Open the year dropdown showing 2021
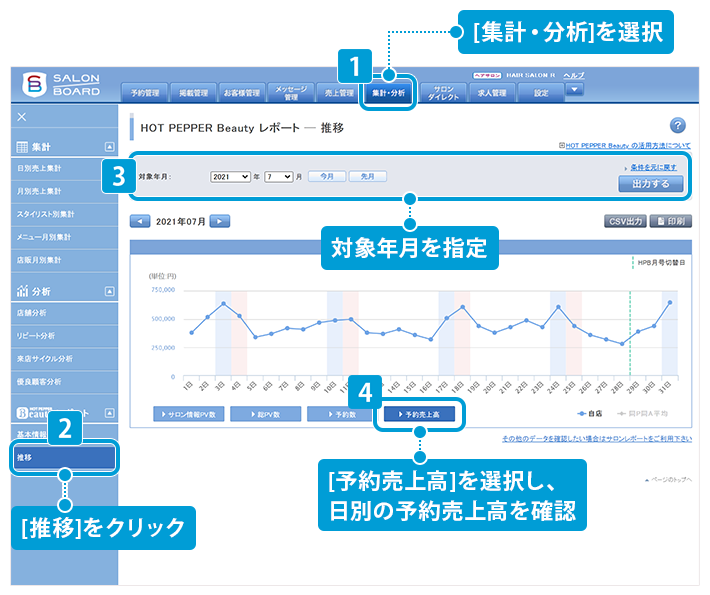The width and height of the screenshot is (710, 595). point(231,176)
